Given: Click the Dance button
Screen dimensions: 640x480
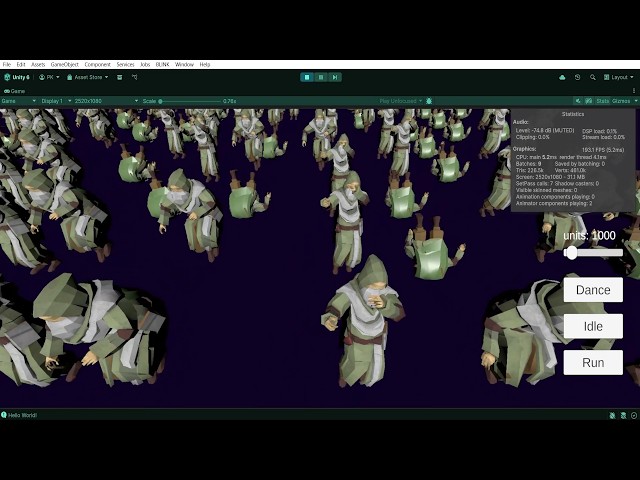Looking at the screenshot, I should coord(593,290).
